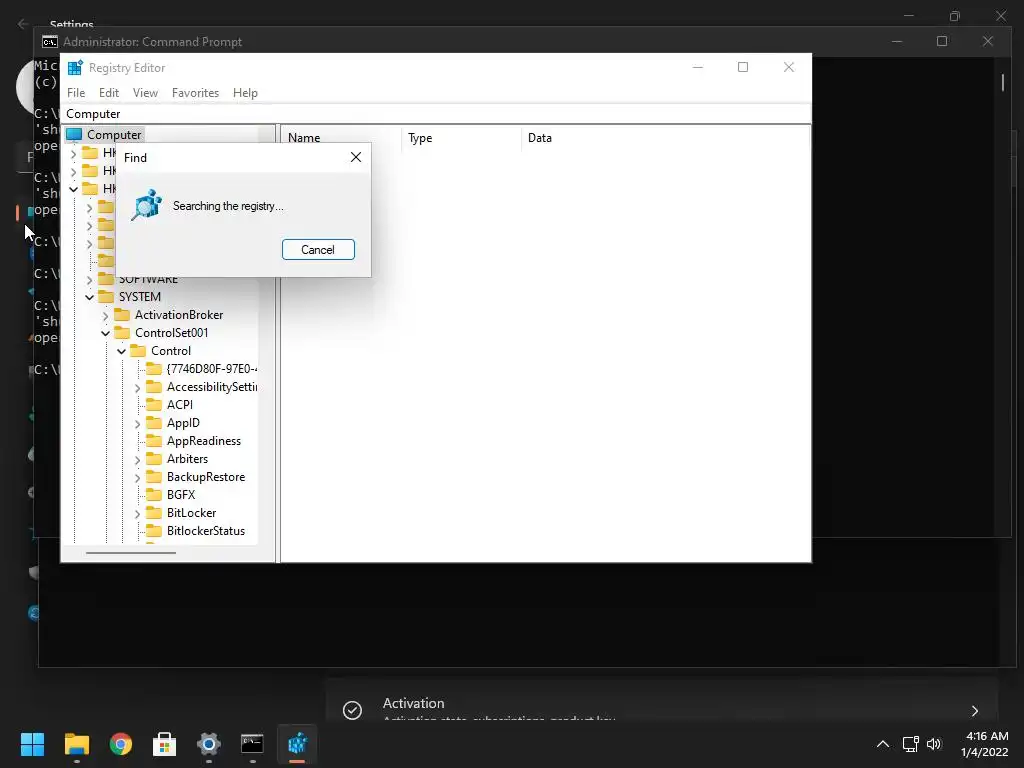Viewport: 1024px width, 768px height.
Task: Select the AppReadiness key
Action: [x=204, y=441]
